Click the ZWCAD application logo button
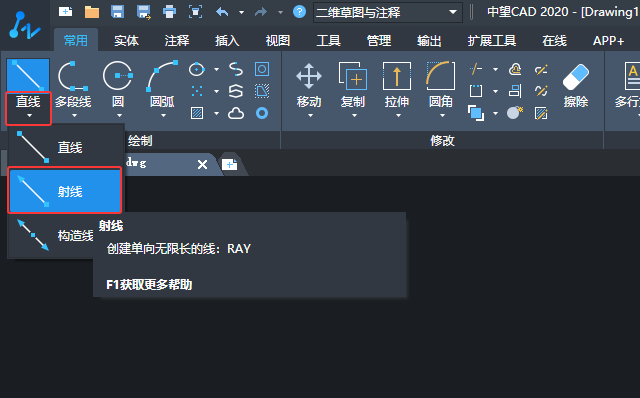Image resolution: width=640 pixels, height=398 pixels. point(24,25)
